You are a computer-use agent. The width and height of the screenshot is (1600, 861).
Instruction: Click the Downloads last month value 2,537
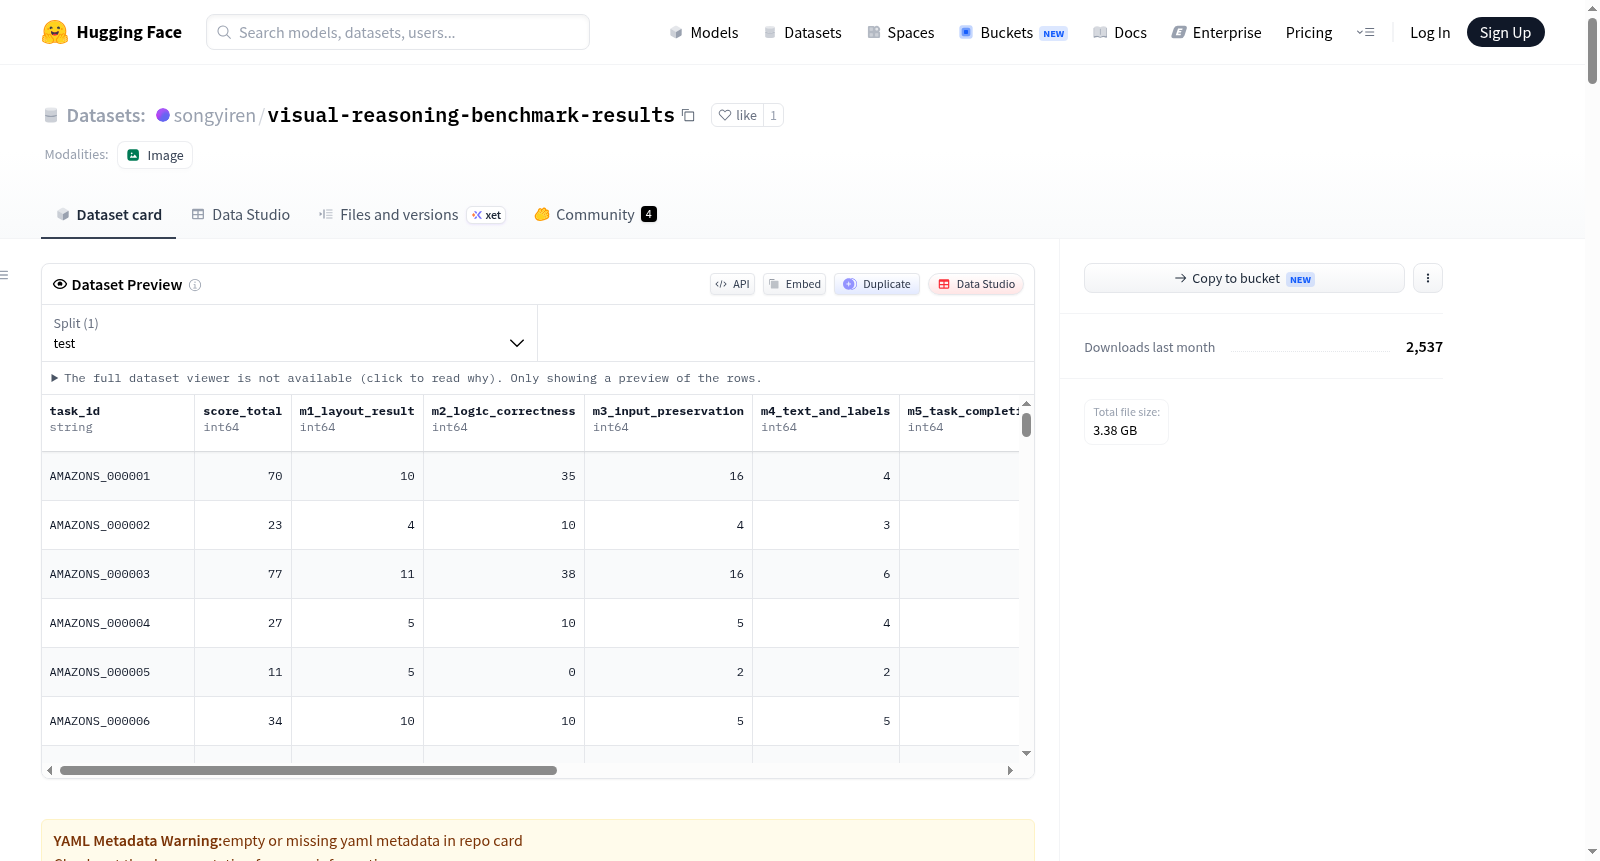pyautogui.click(x=1424, y=347)
